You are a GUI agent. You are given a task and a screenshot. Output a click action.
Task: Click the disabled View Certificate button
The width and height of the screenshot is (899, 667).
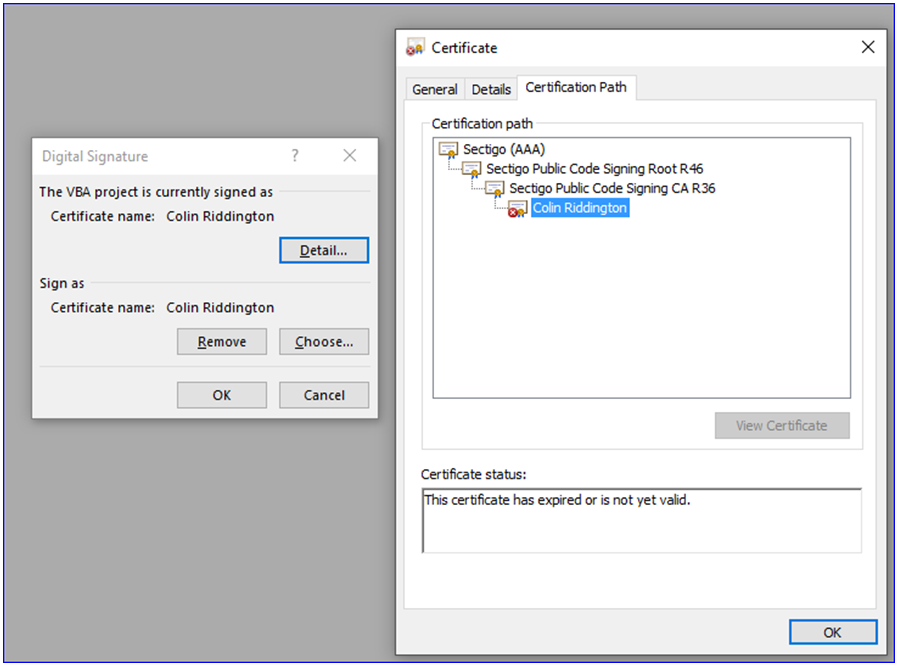(x=782, y=426)
